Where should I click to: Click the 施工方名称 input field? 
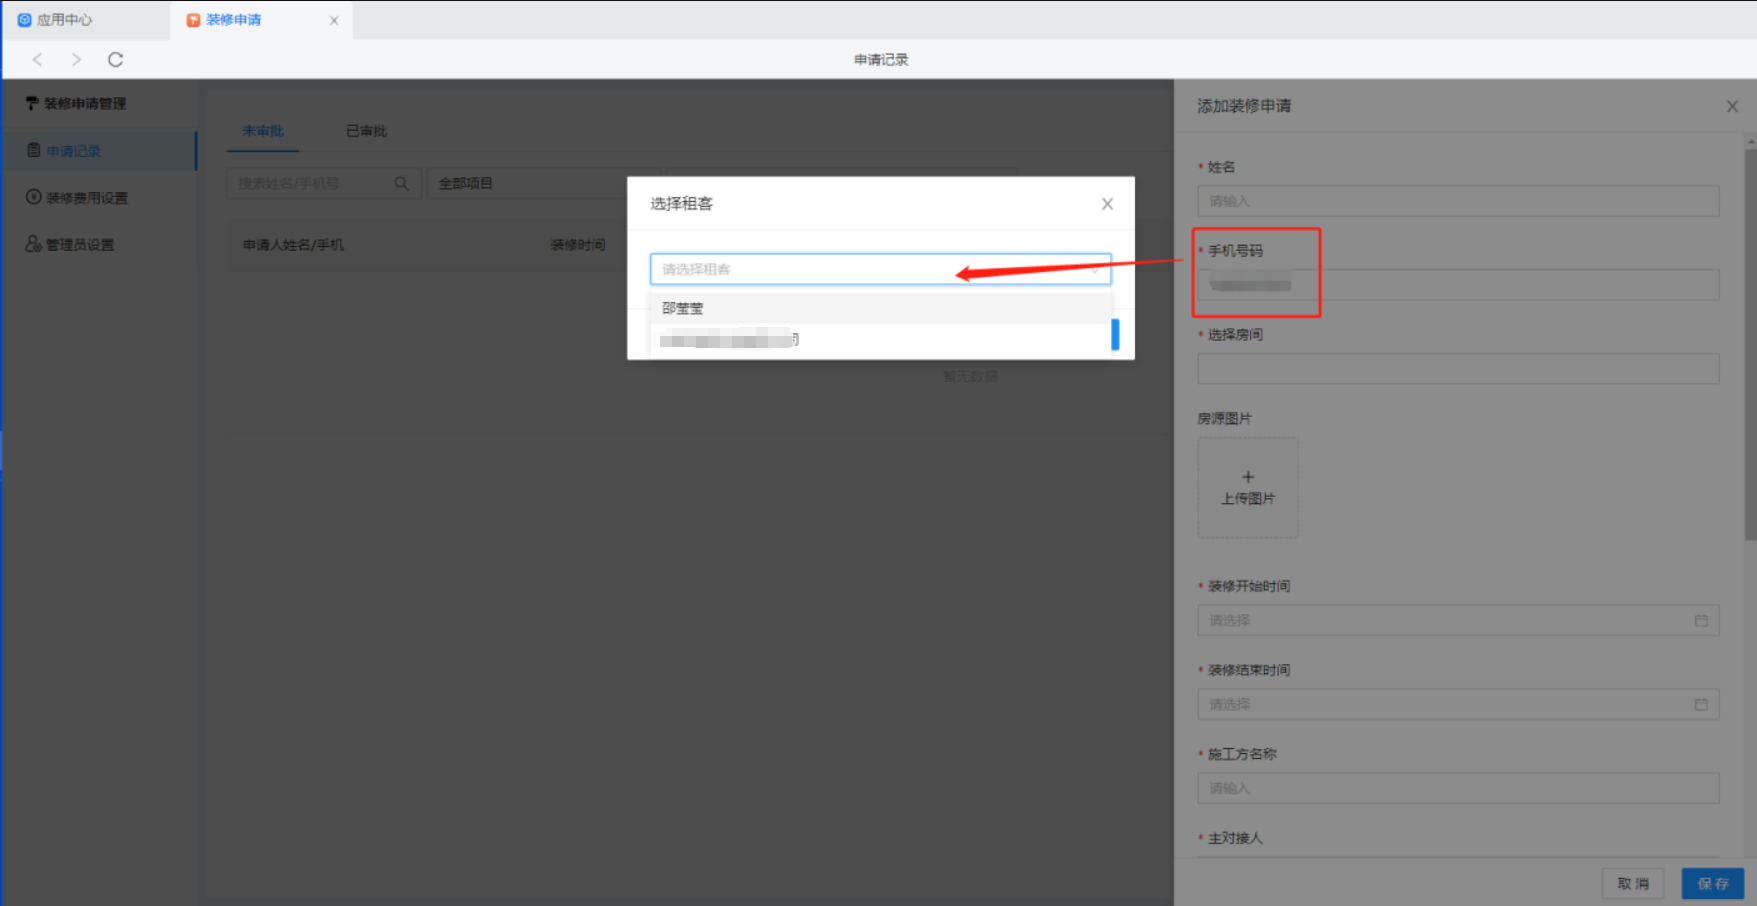click(1457, 788)
